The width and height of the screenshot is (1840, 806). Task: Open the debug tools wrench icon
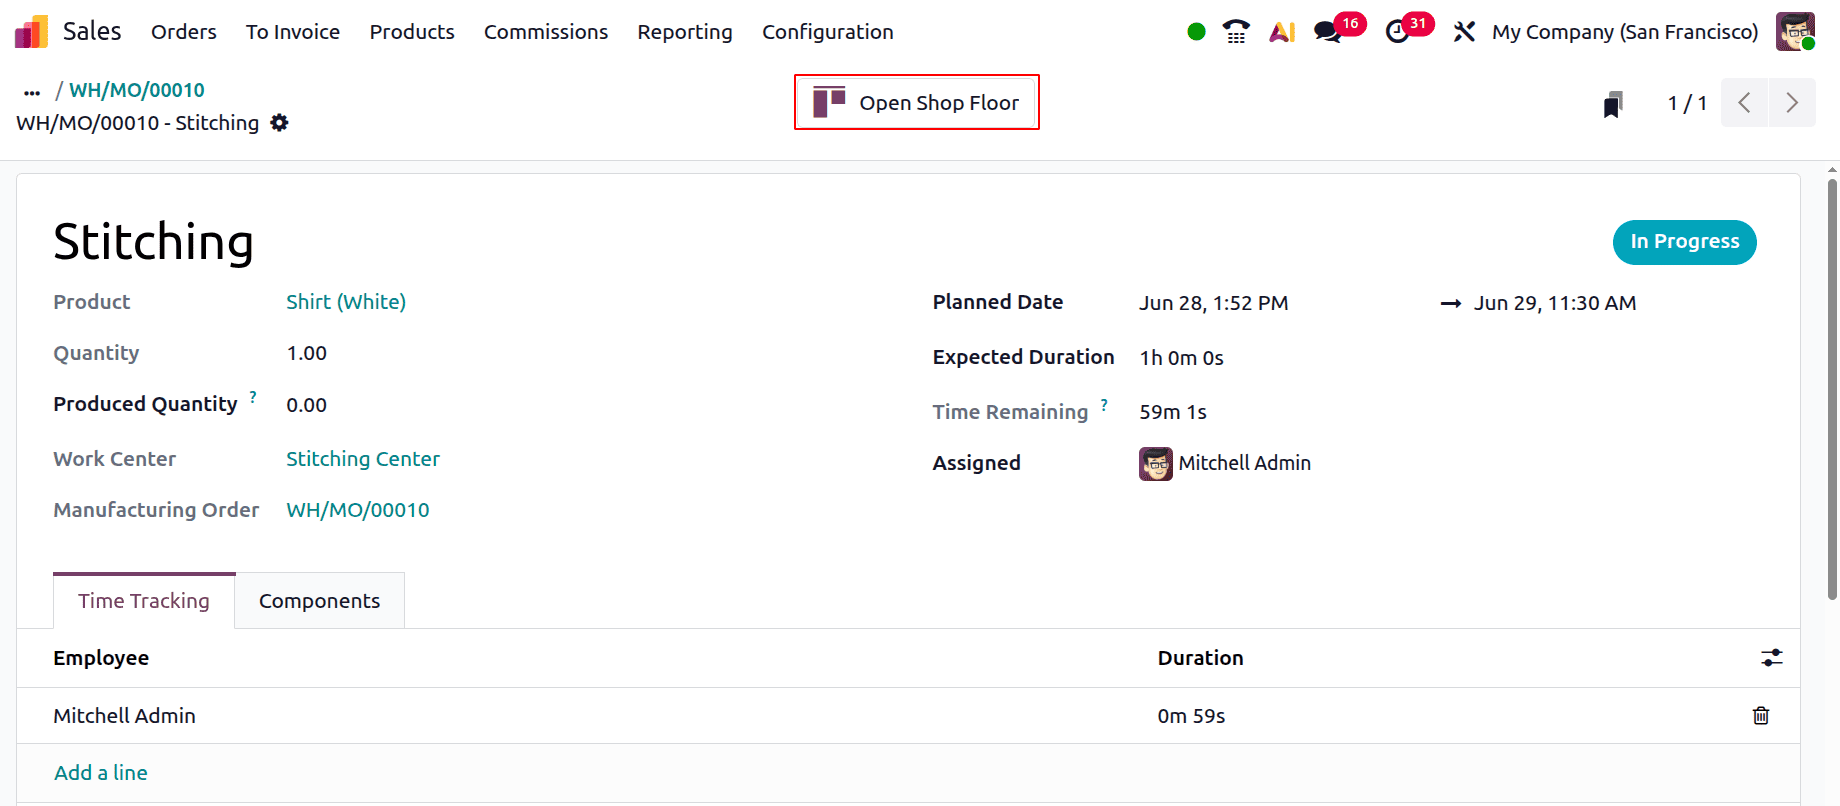point(1464,32)
